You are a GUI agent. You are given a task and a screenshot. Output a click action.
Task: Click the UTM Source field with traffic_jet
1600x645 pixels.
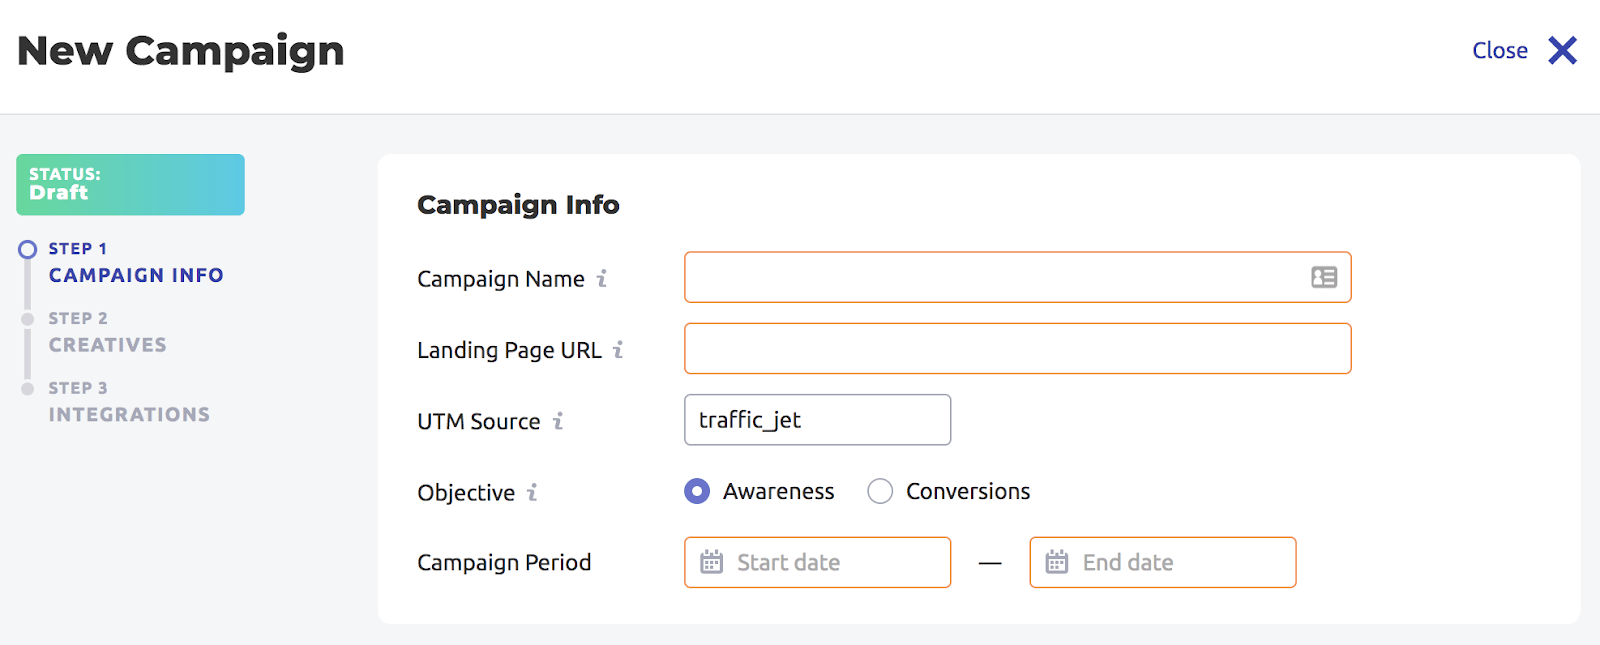[818, 420]
